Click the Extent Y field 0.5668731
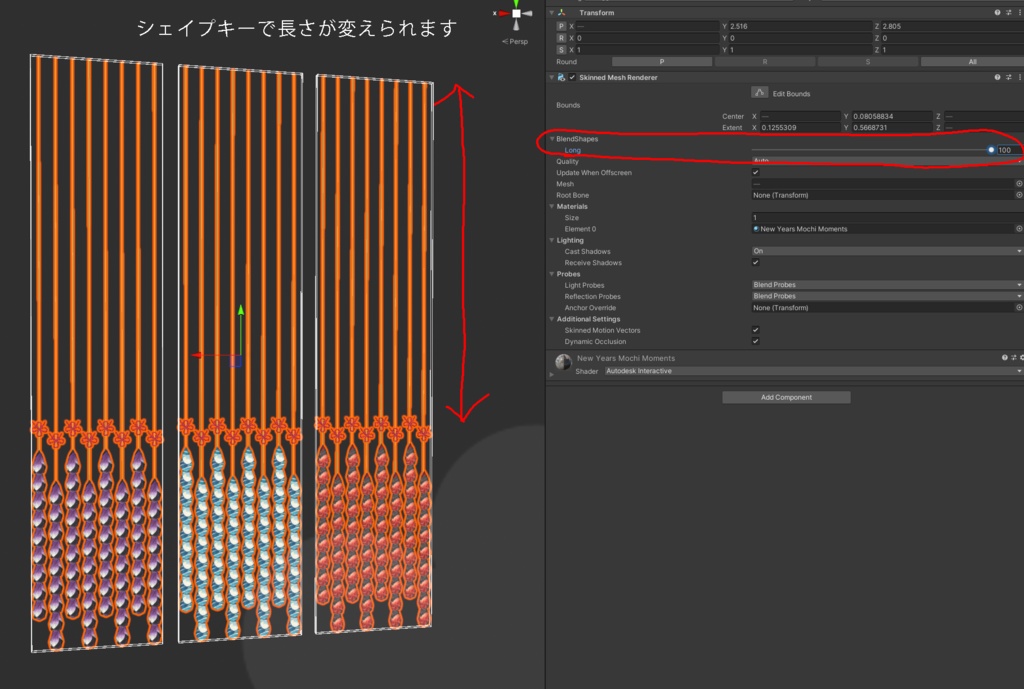1024x689 pixels. coord(891,127)
